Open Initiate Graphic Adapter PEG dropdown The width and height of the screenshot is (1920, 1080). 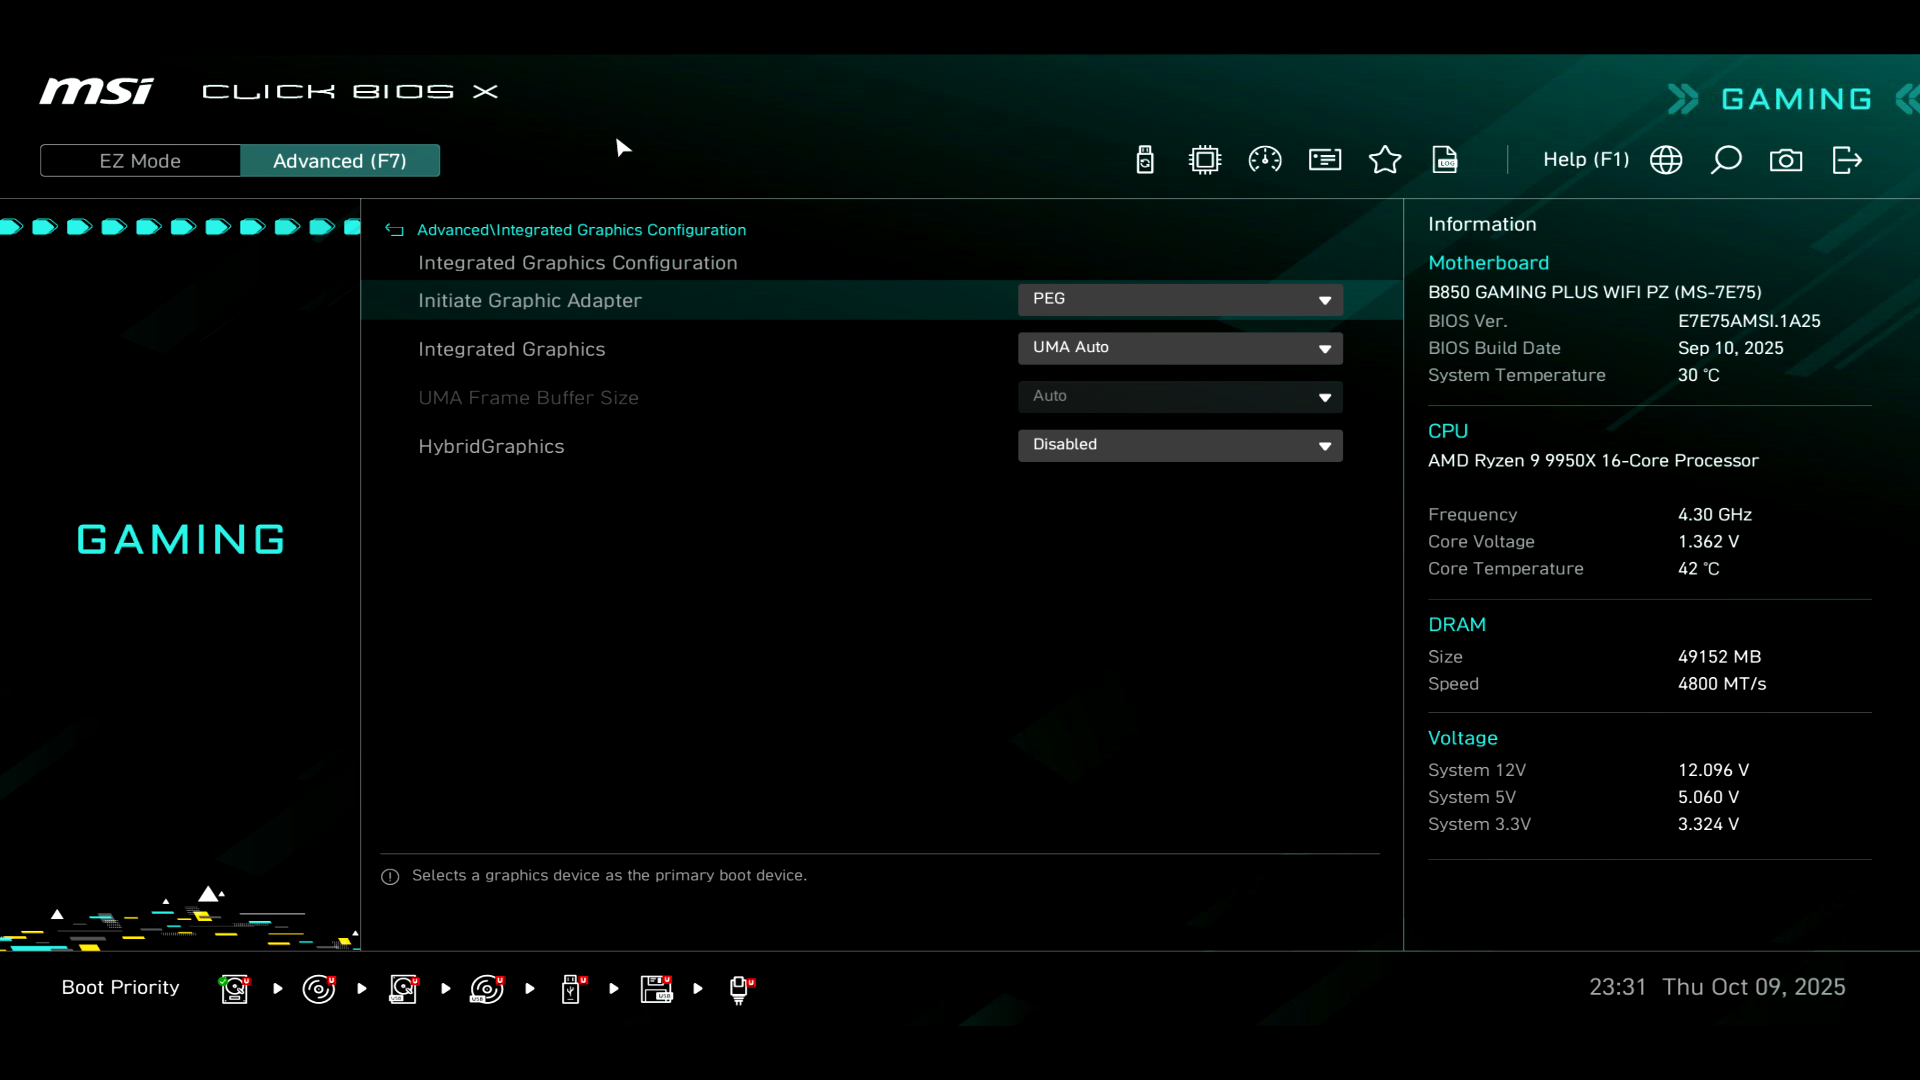tap(1180, 300)
